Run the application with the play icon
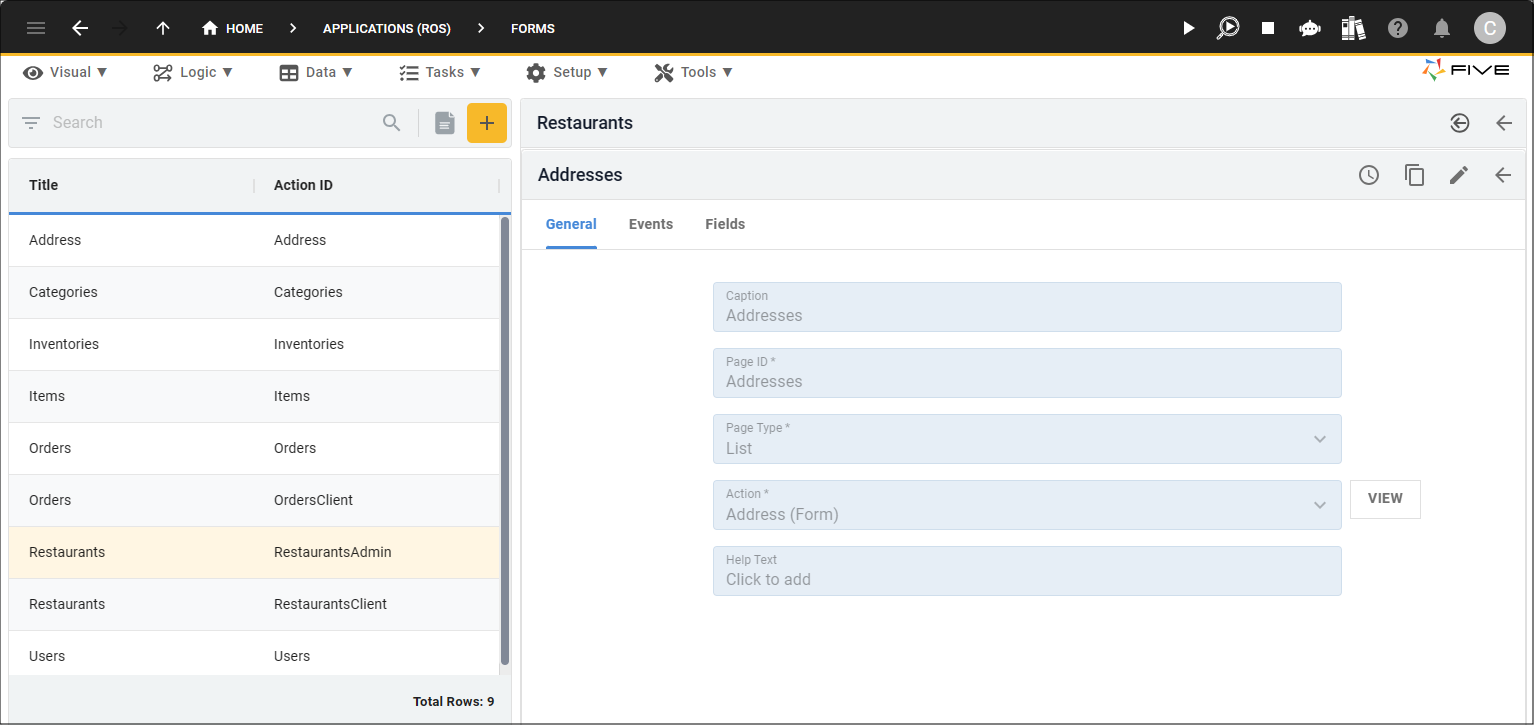Screen dimensions: 1534x725 coord(1188,28)
